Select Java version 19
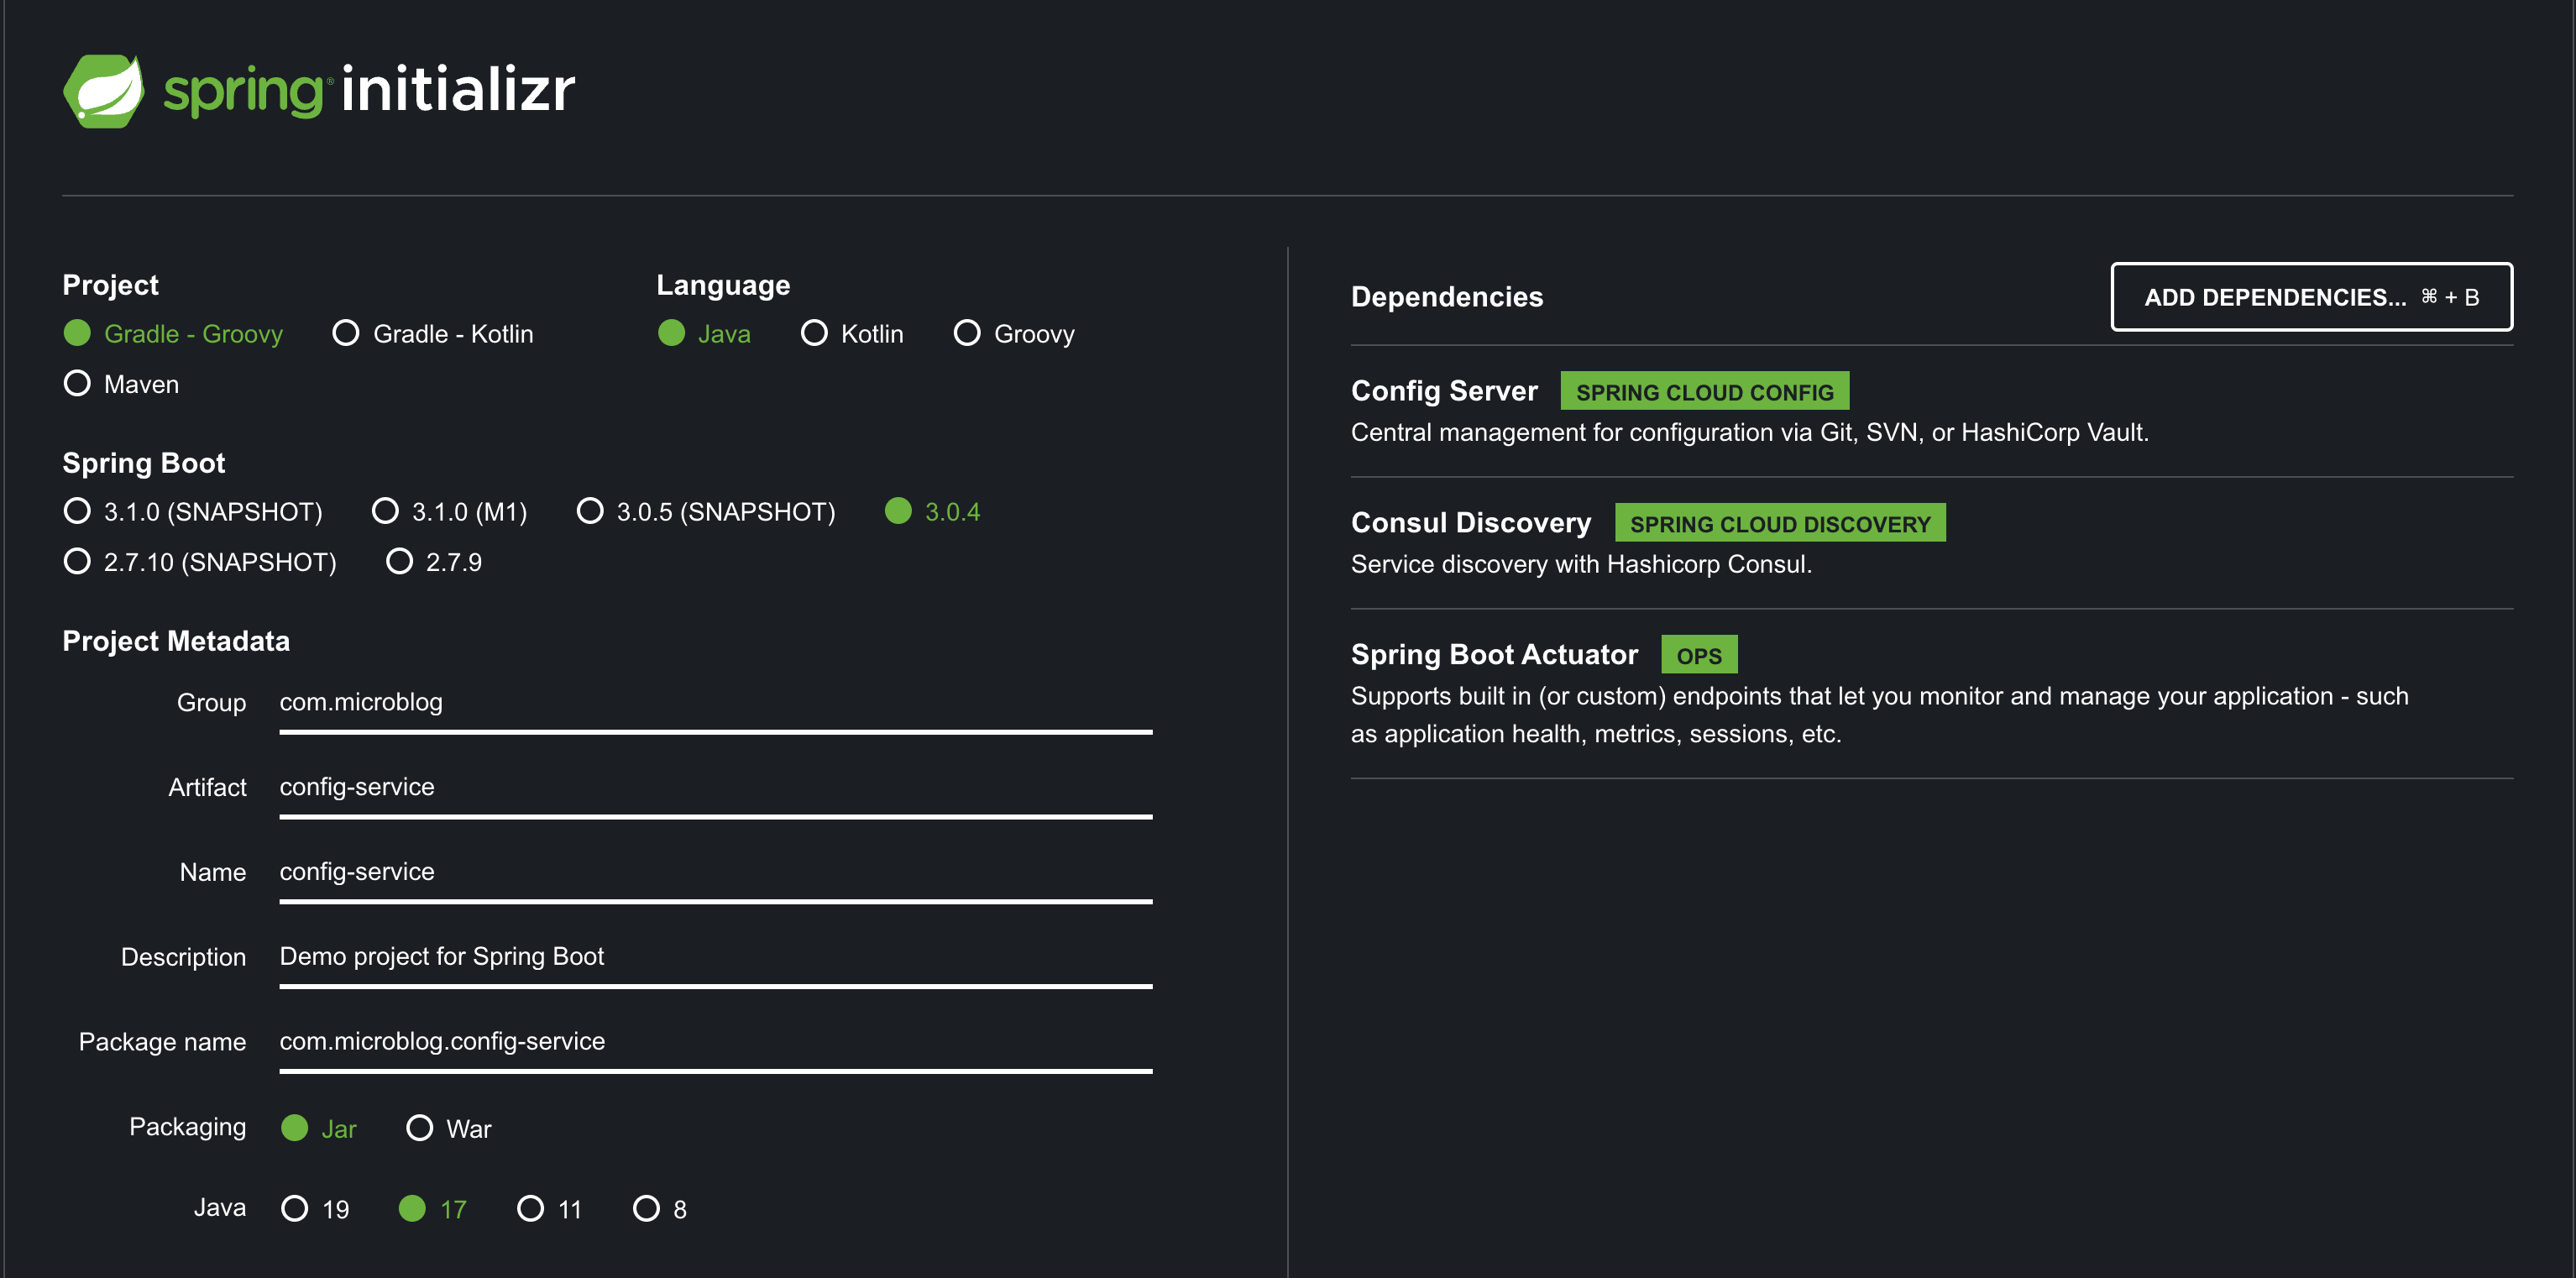 tap(295, 1208)
